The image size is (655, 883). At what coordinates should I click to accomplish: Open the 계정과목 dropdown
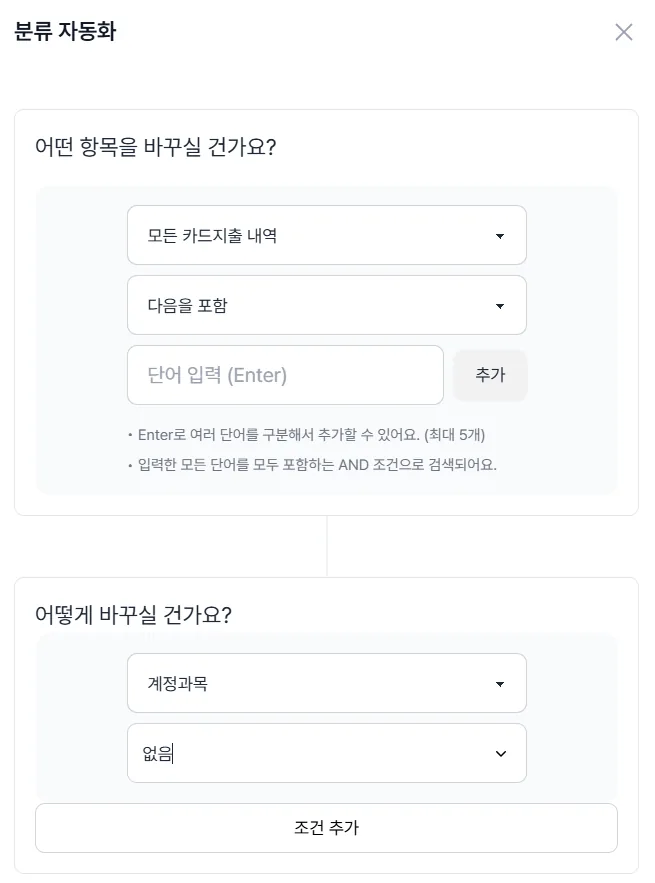point(327,683)
